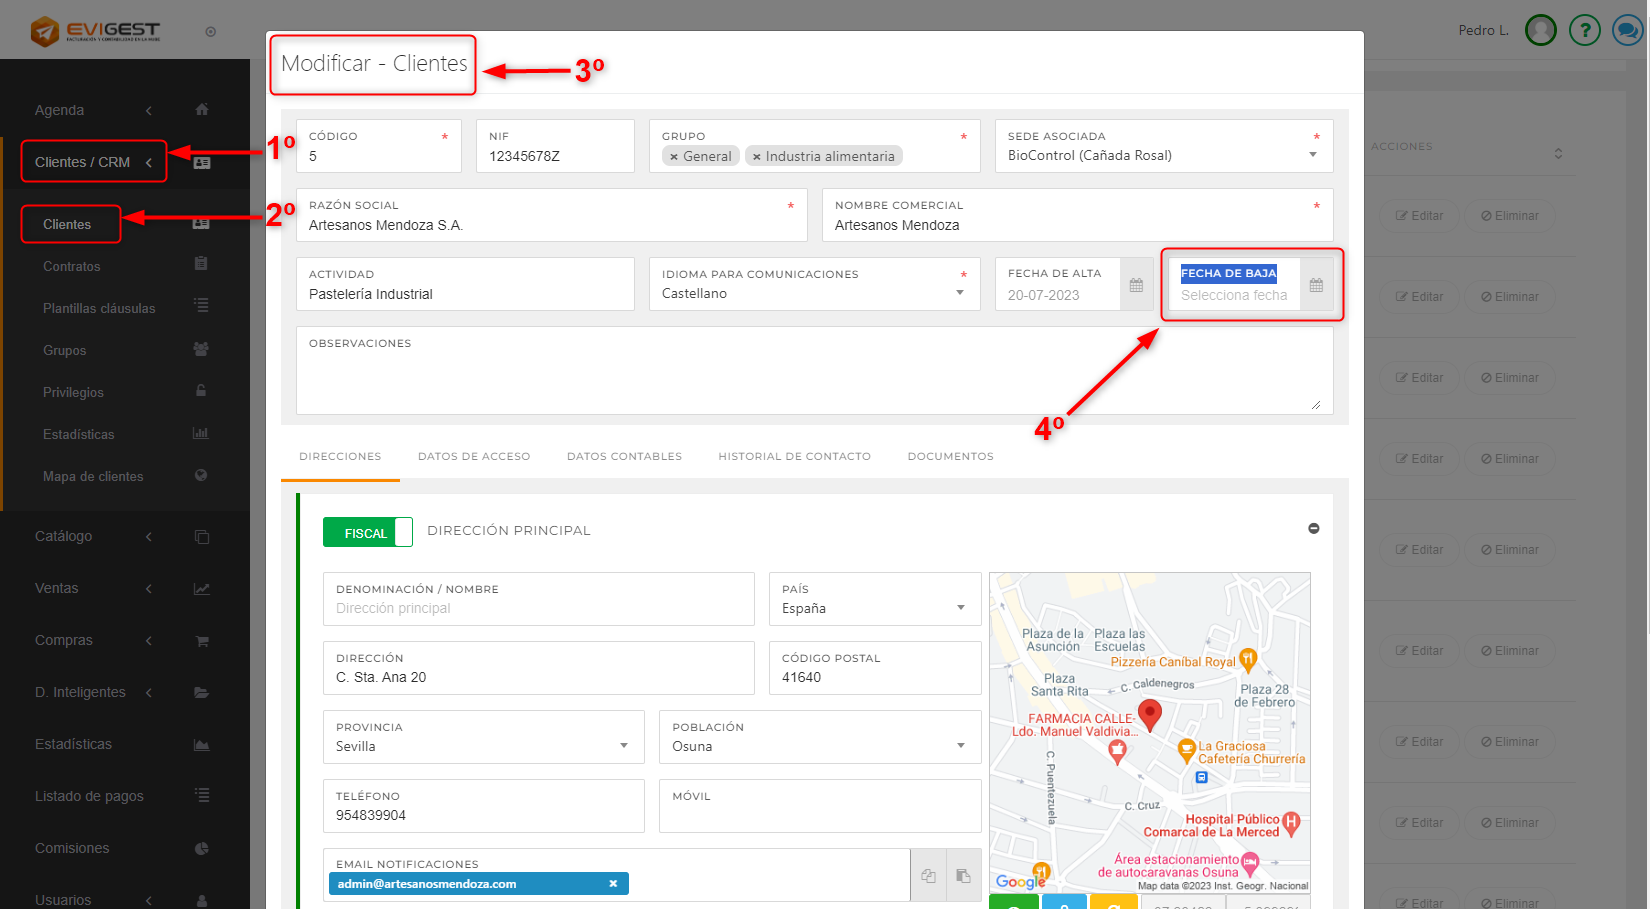Open the chat messages icon
This screenshot has width=1650, height=909.
(x=1627, y=31)
